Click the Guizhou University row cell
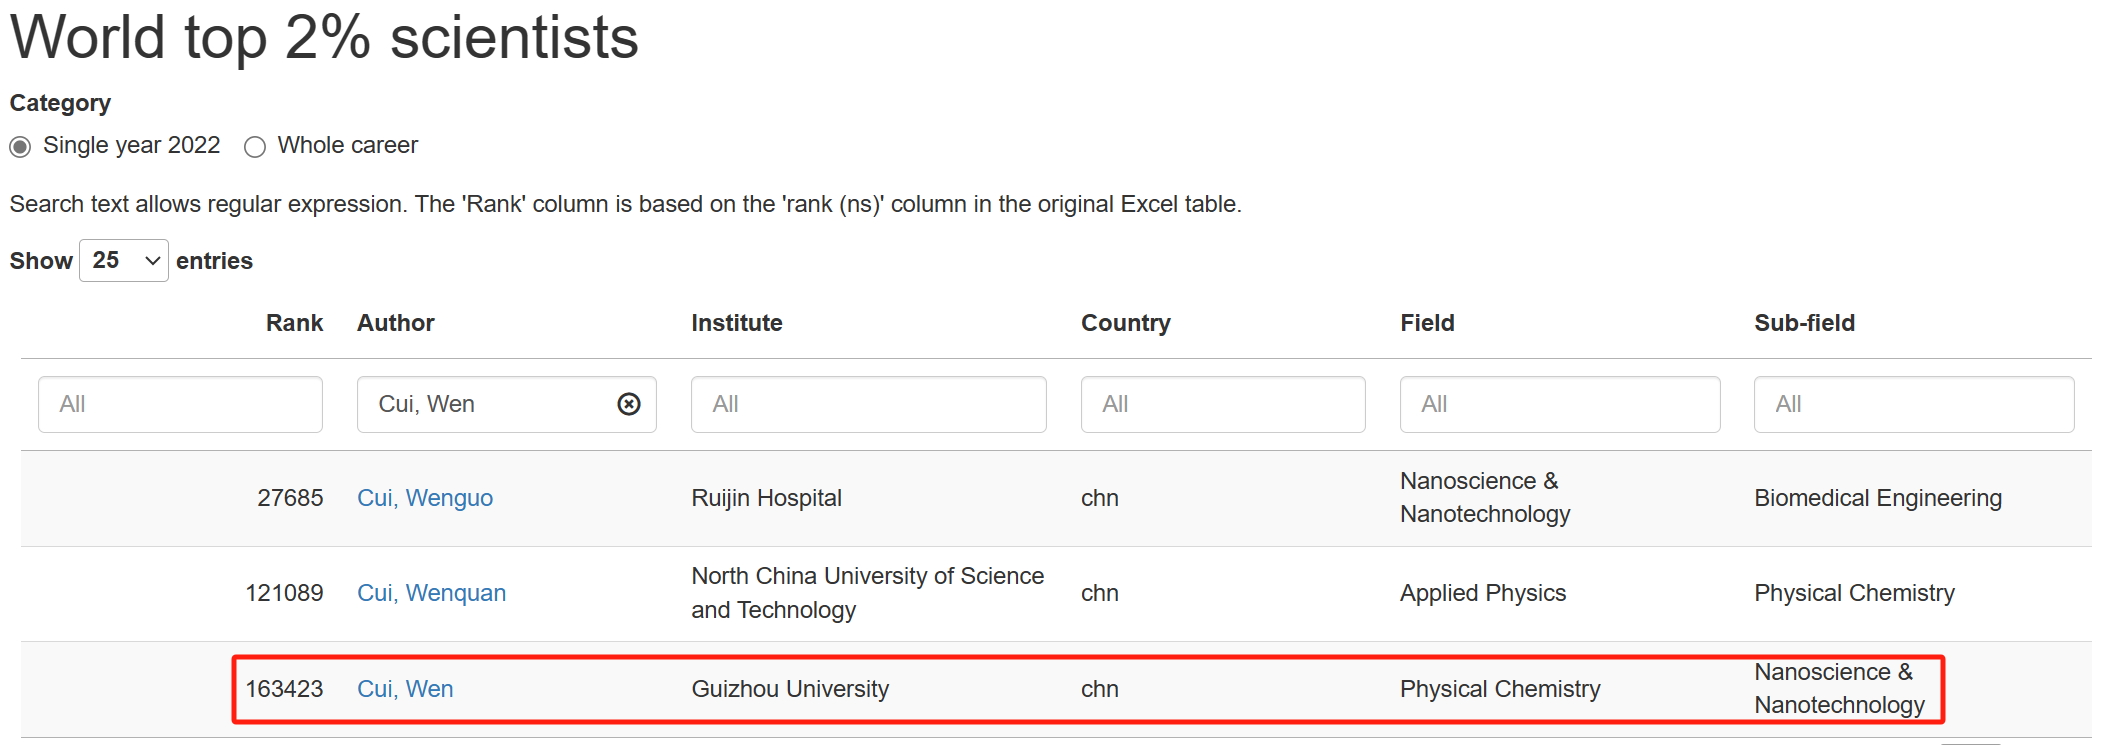The image size is (2101, 745). coord(790,689)
